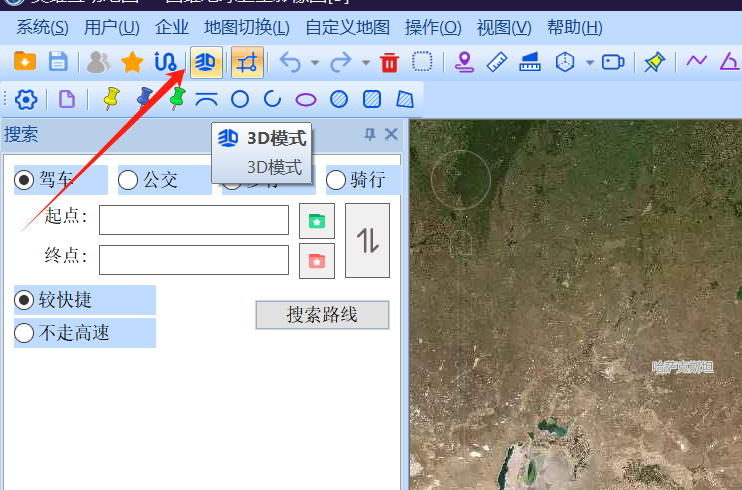Select the green pin marker tool

coord(177,99)
